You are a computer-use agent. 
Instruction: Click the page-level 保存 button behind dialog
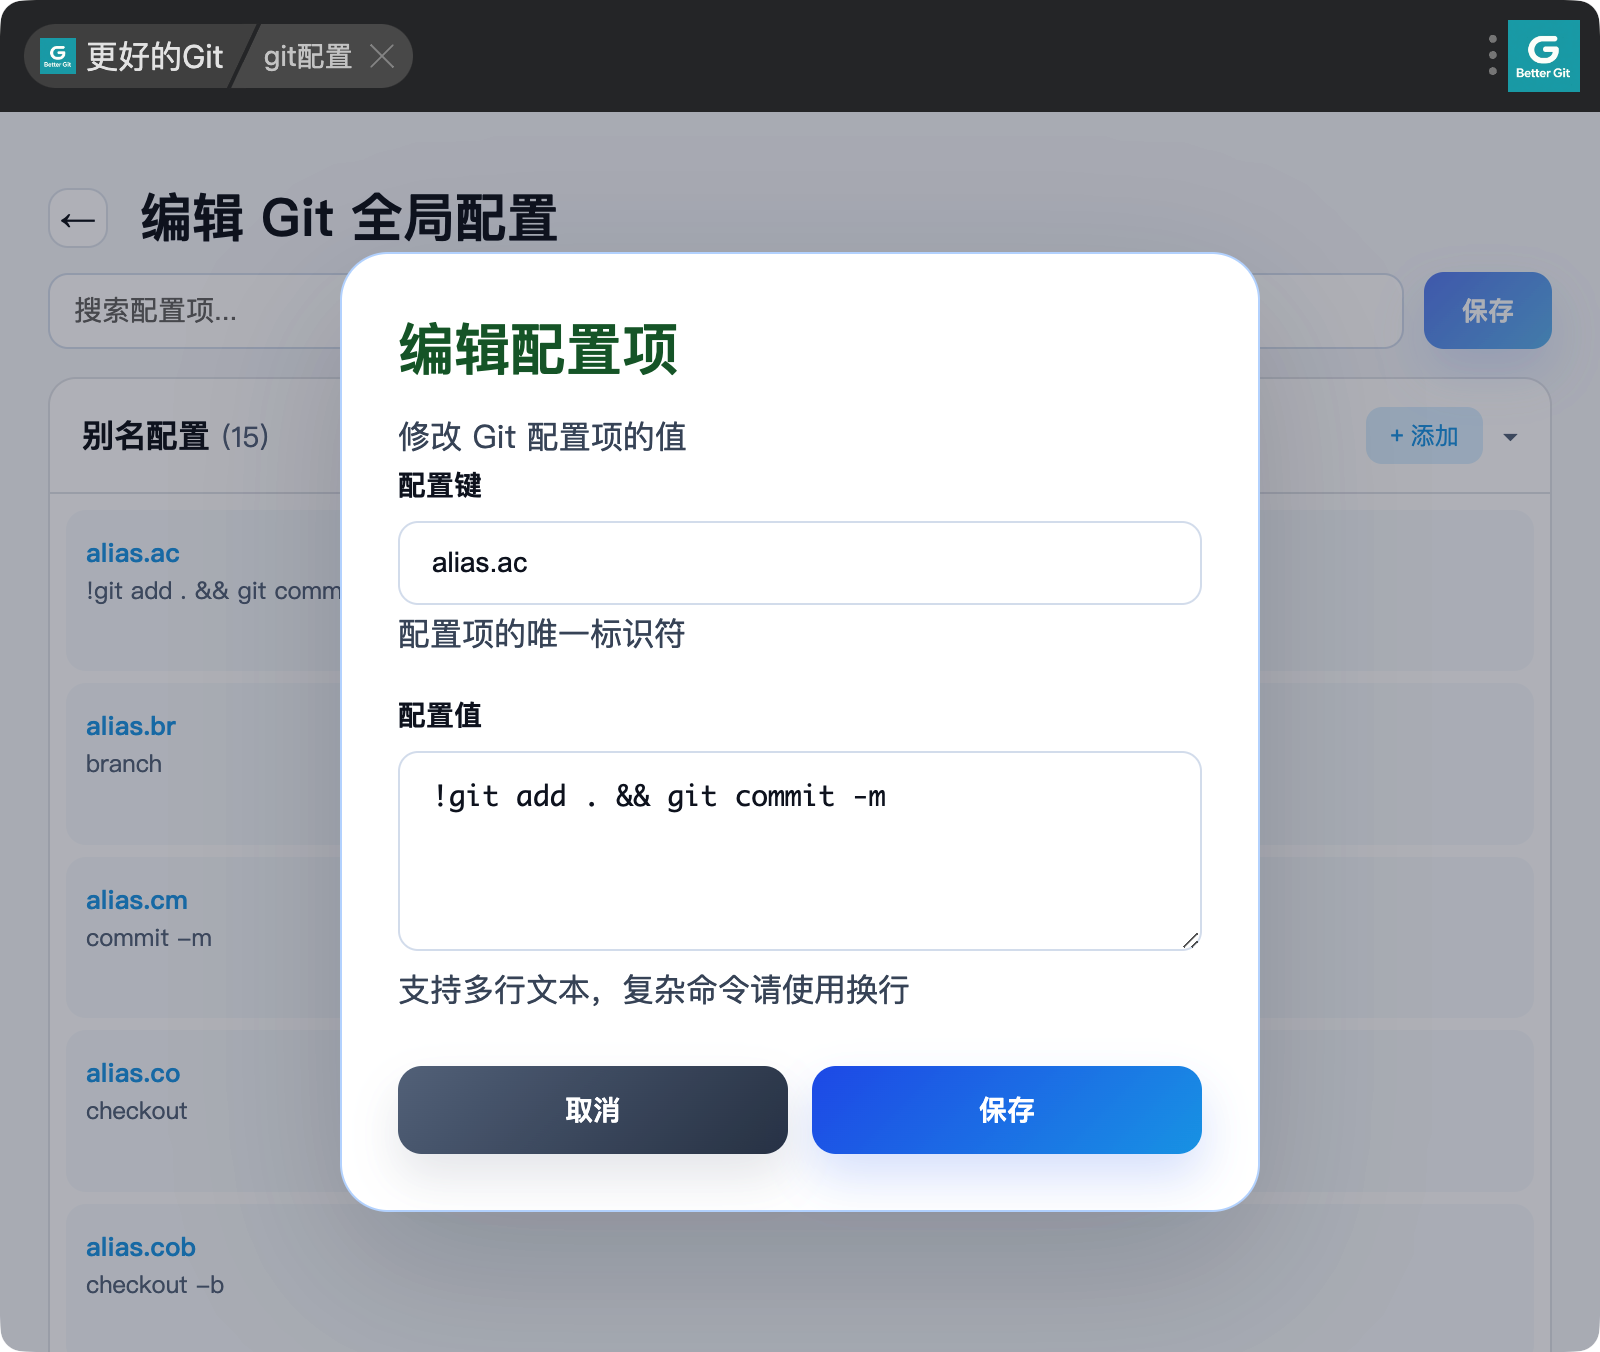pos(1487,311)
